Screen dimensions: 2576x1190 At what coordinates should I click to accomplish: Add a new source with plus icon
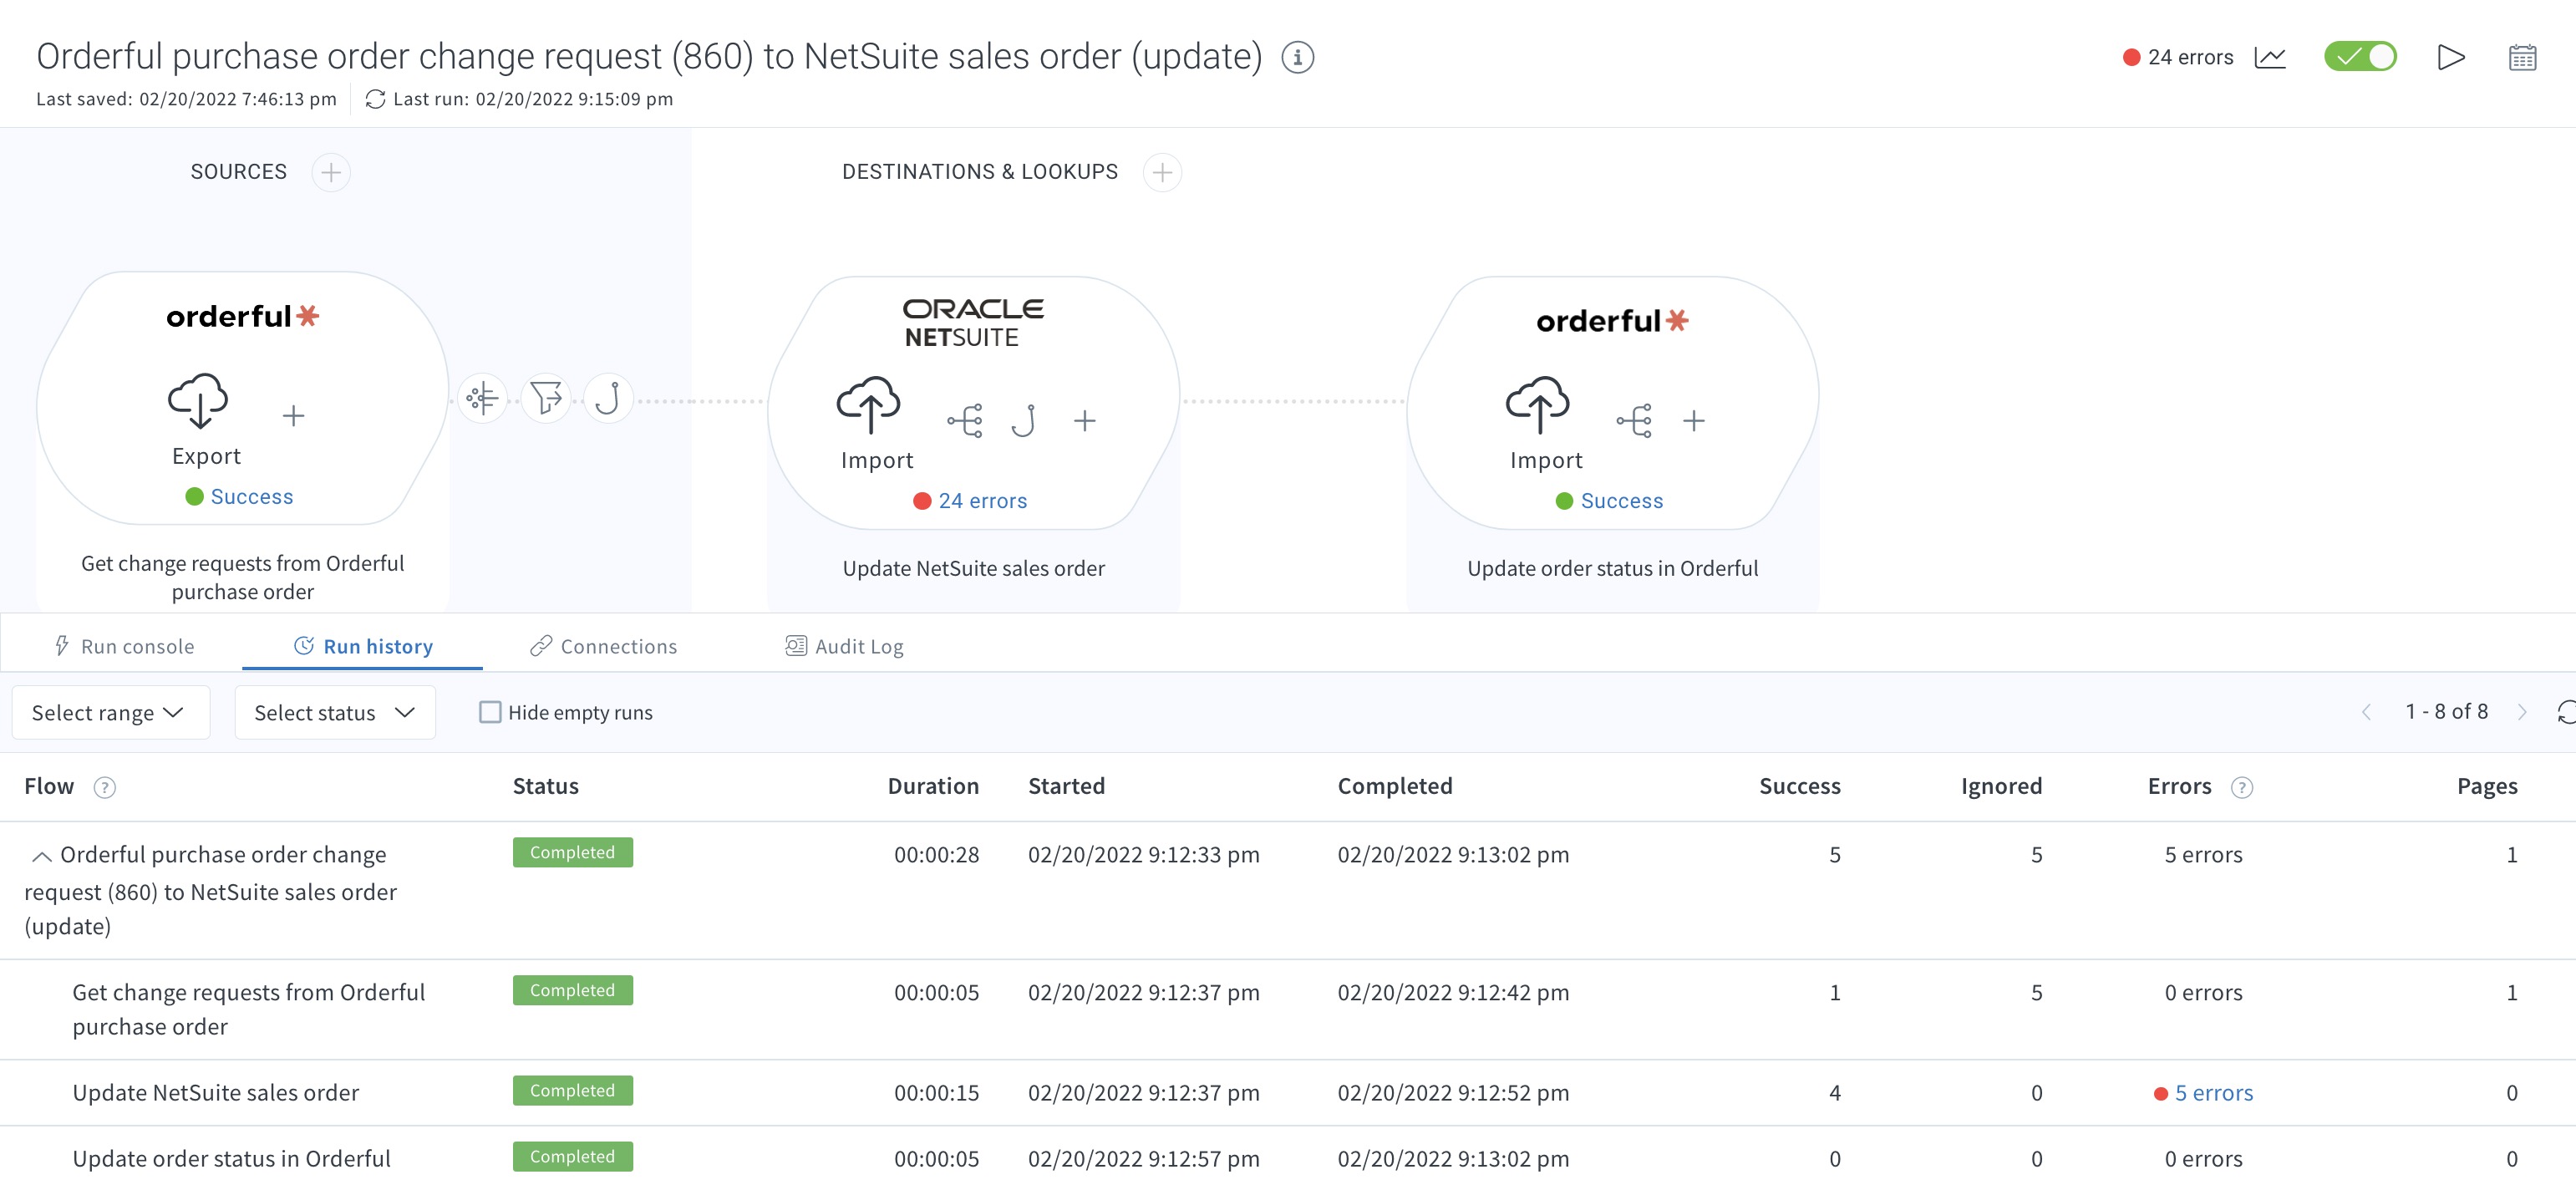tap(331, 172)
